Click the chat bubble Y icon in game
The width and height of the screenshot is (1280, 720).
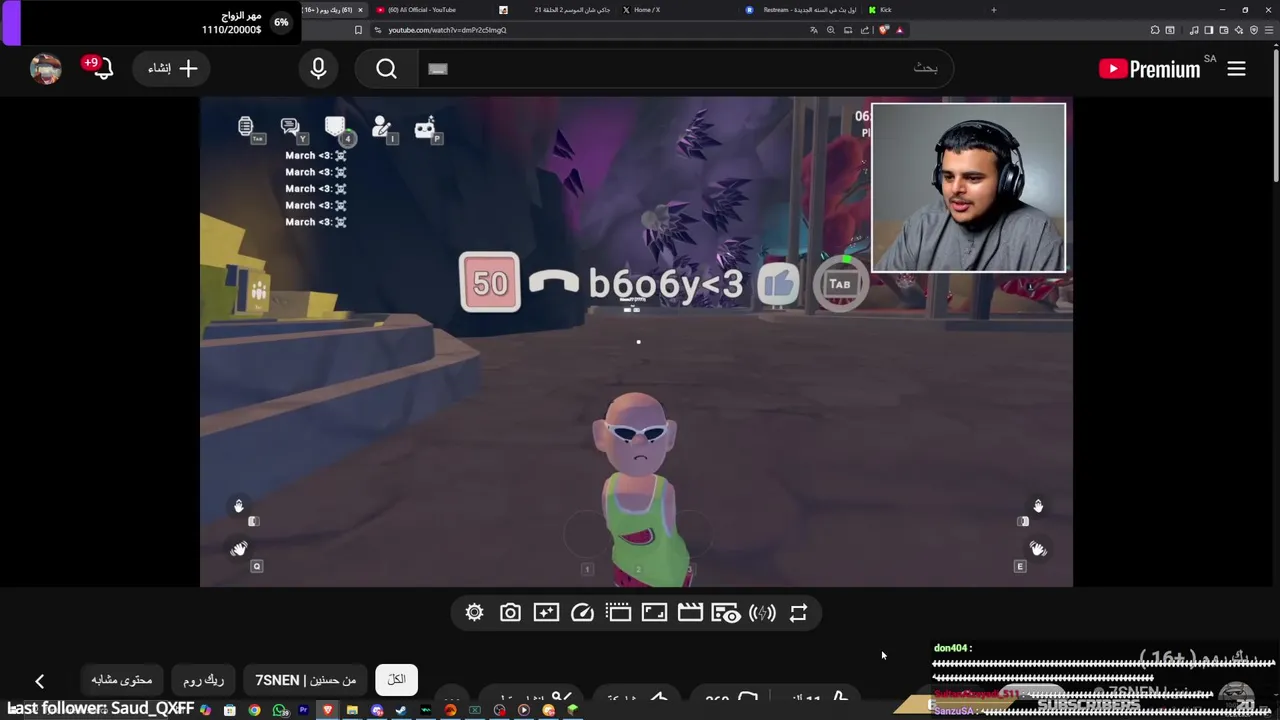tap(291, 128)
